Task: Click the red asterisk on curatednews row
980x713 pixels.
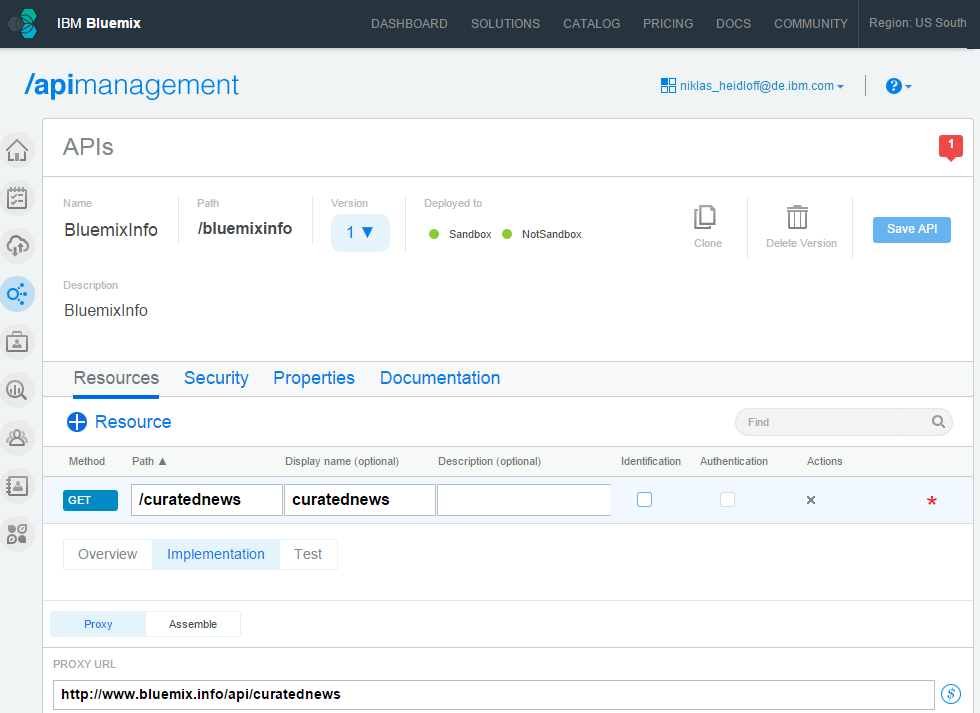Action: pyautogui.click(x=931, y=501)
